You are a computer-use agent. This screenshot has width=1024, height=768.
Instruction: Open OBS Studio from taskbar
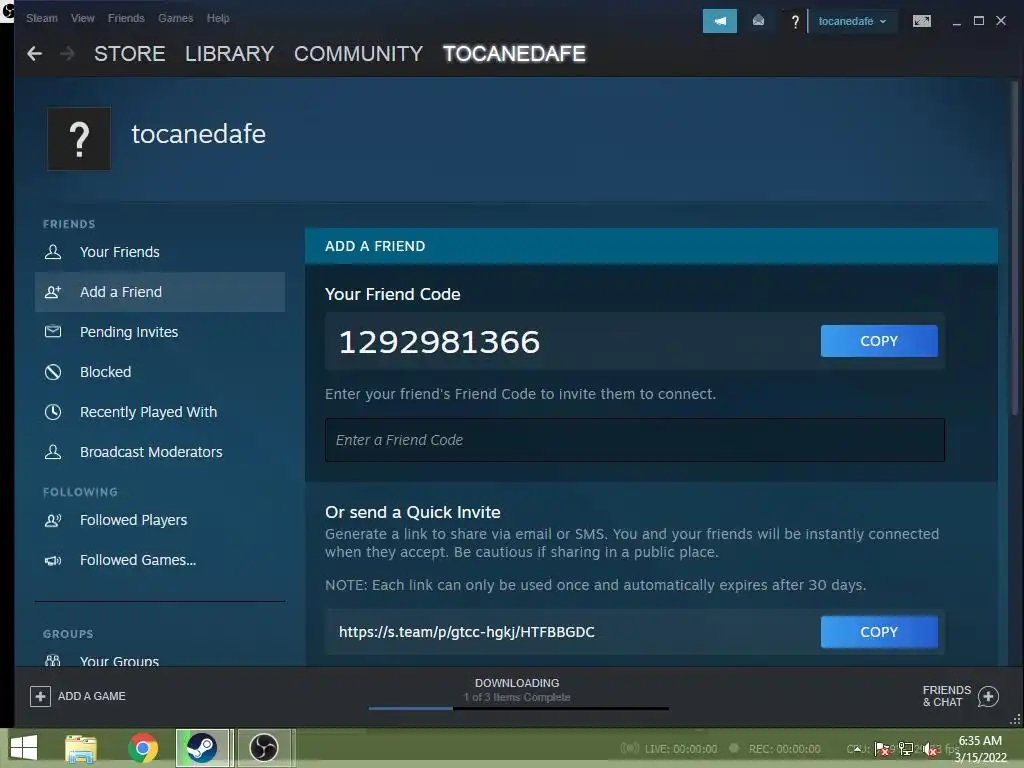point(264,748)
